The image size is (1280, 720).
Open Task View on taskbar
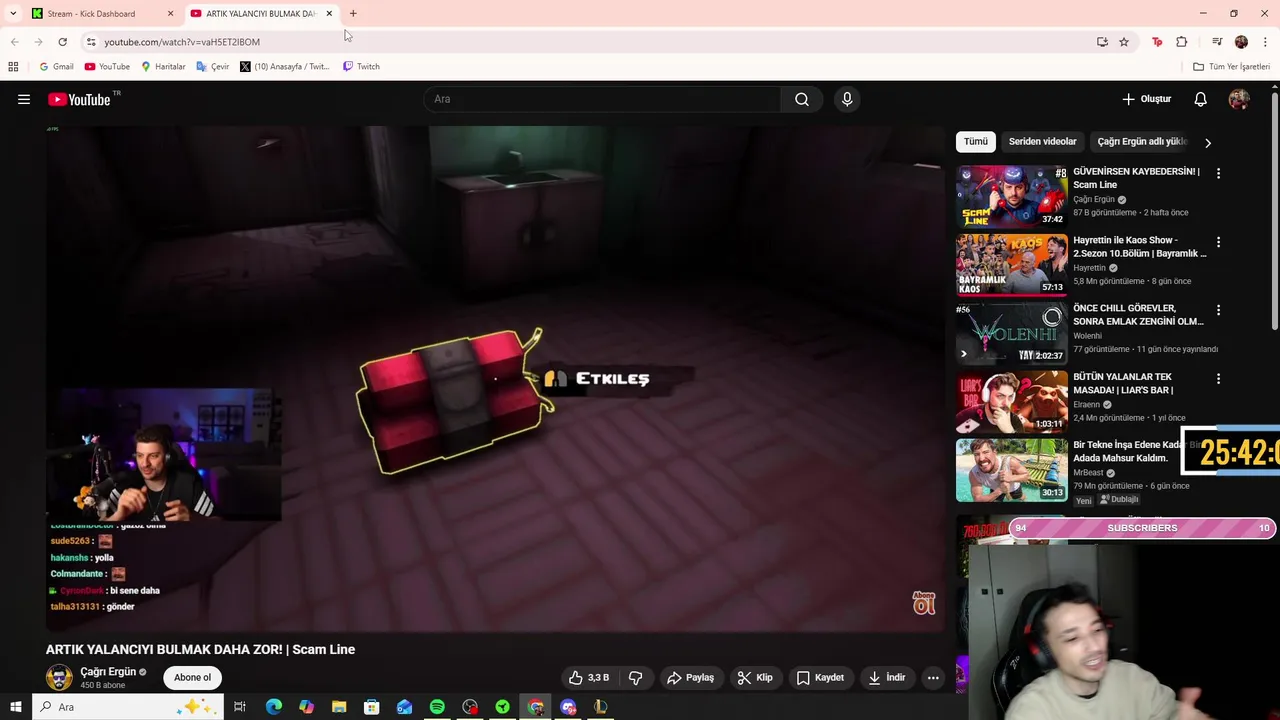click(240, 707)
